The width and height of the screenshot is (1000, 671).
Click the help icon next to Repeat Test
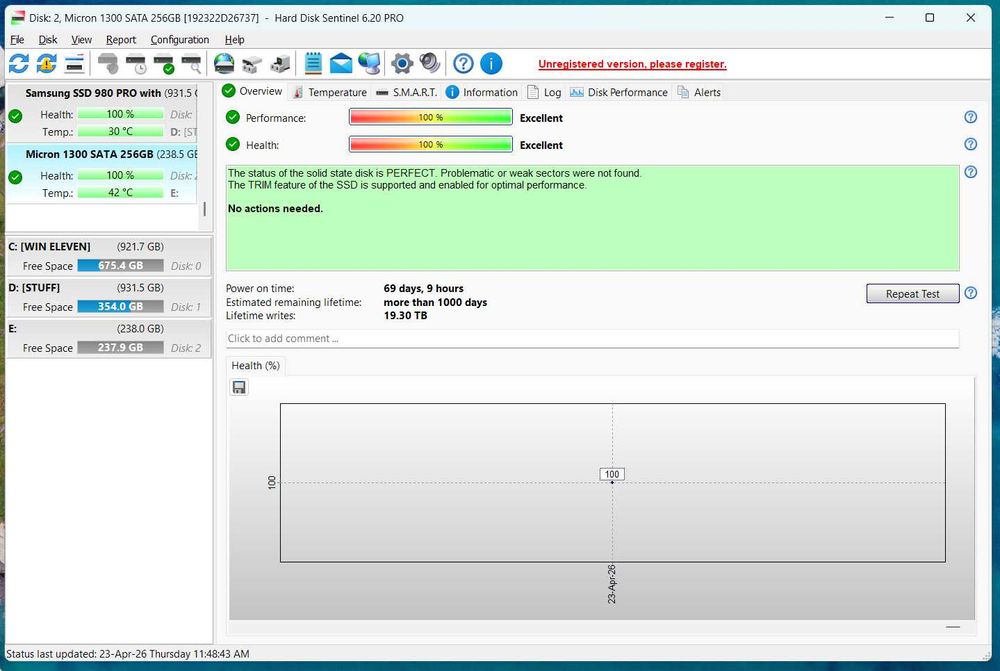click(x=971, y=293)
